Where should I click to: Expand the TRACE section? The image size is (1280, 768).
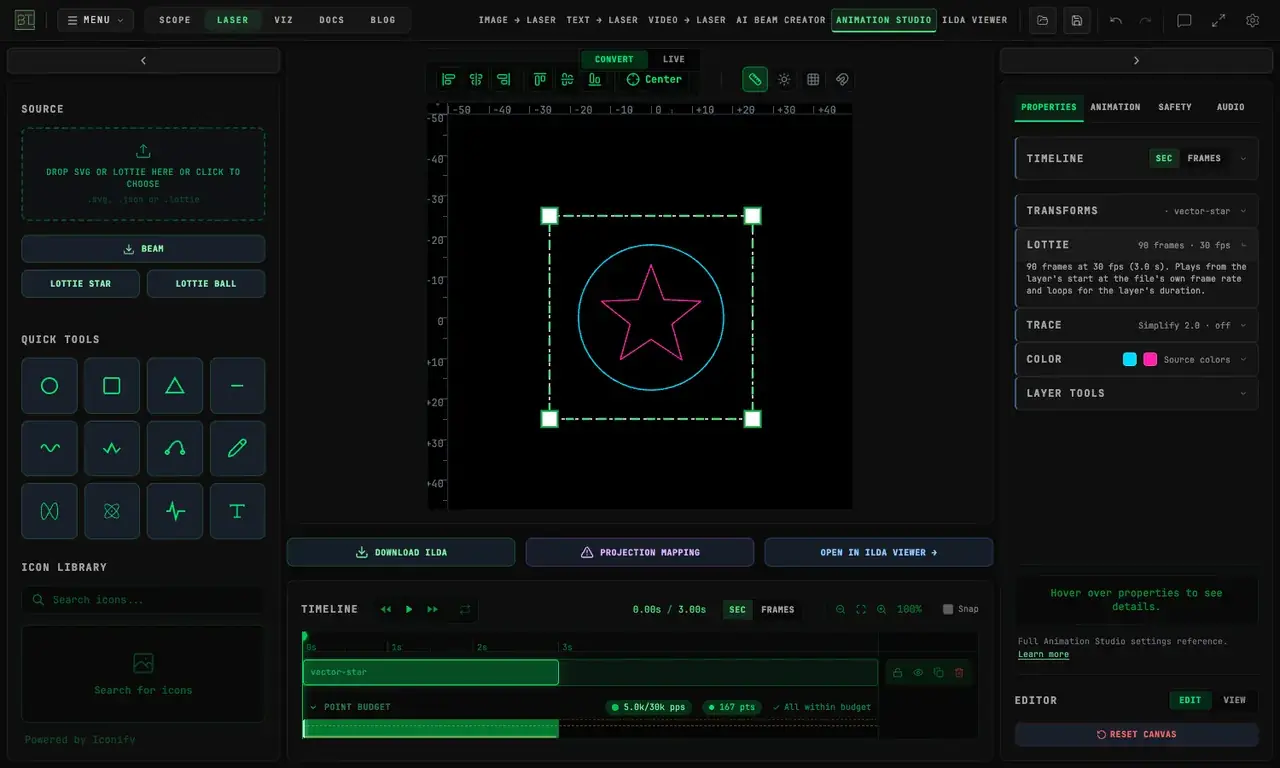1136,325
